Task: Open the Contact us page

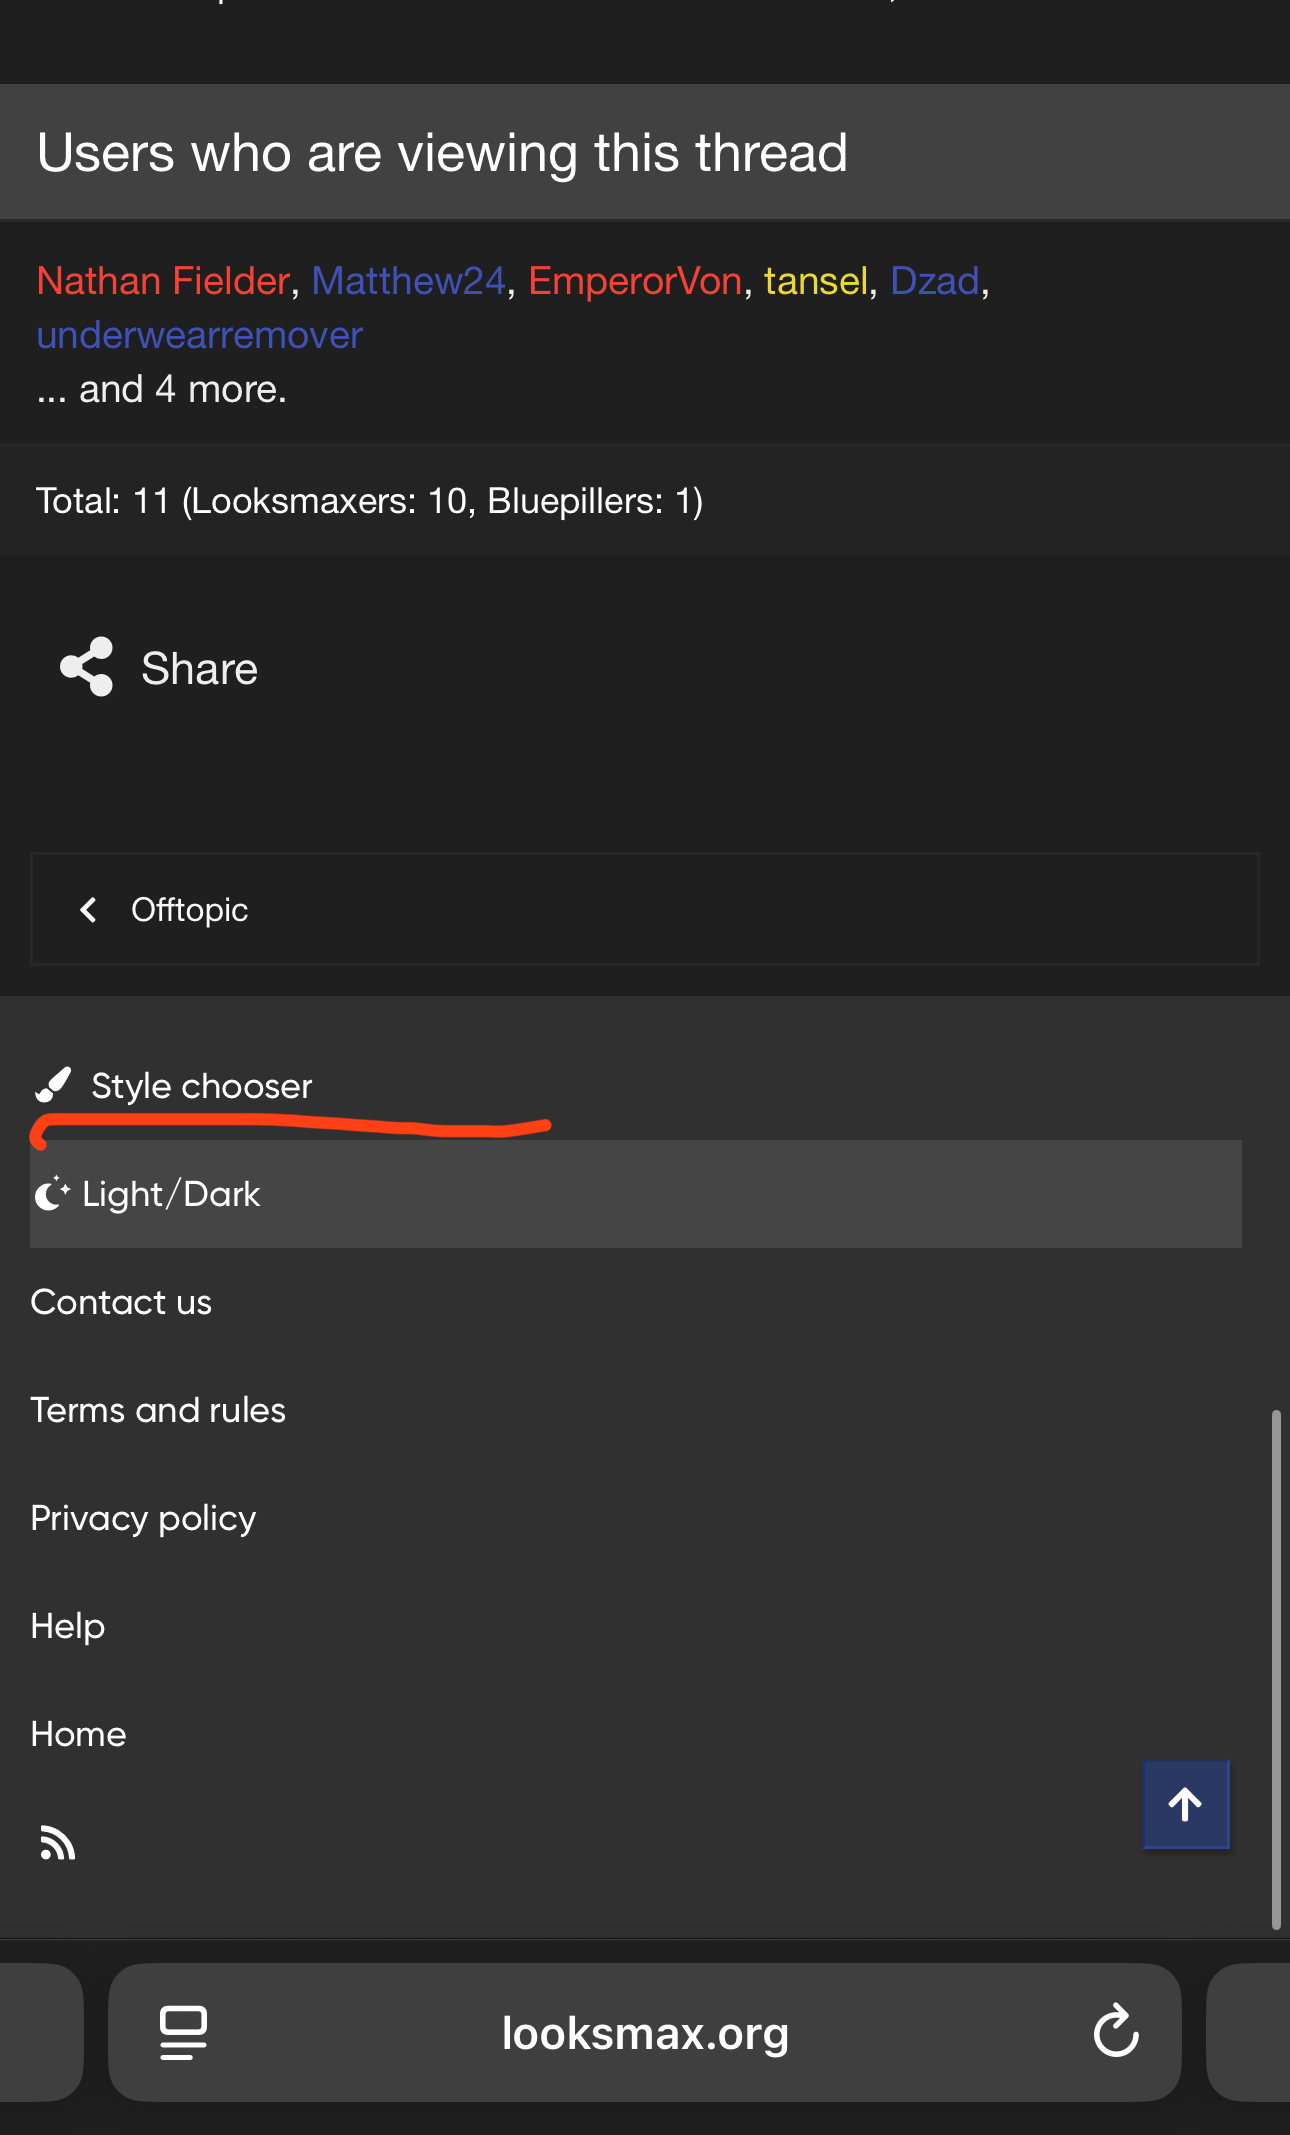Action: pyautogui.click(x=121, y=1302)
